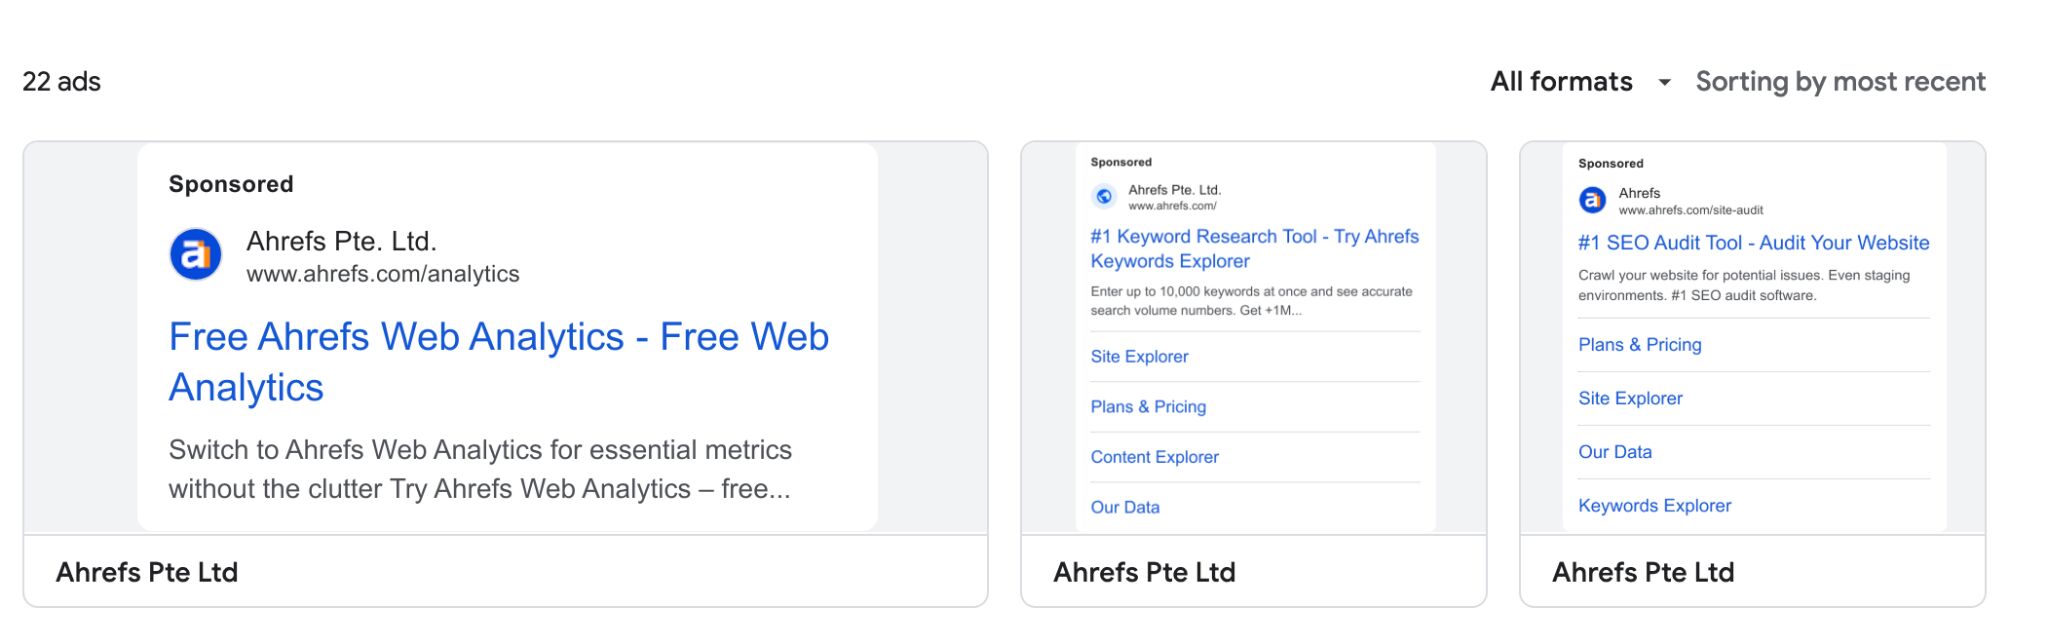Open Keywords Explorer sitelink in third ad
This screenshot has width=2048, height=629.
(x=1655, y=505)
